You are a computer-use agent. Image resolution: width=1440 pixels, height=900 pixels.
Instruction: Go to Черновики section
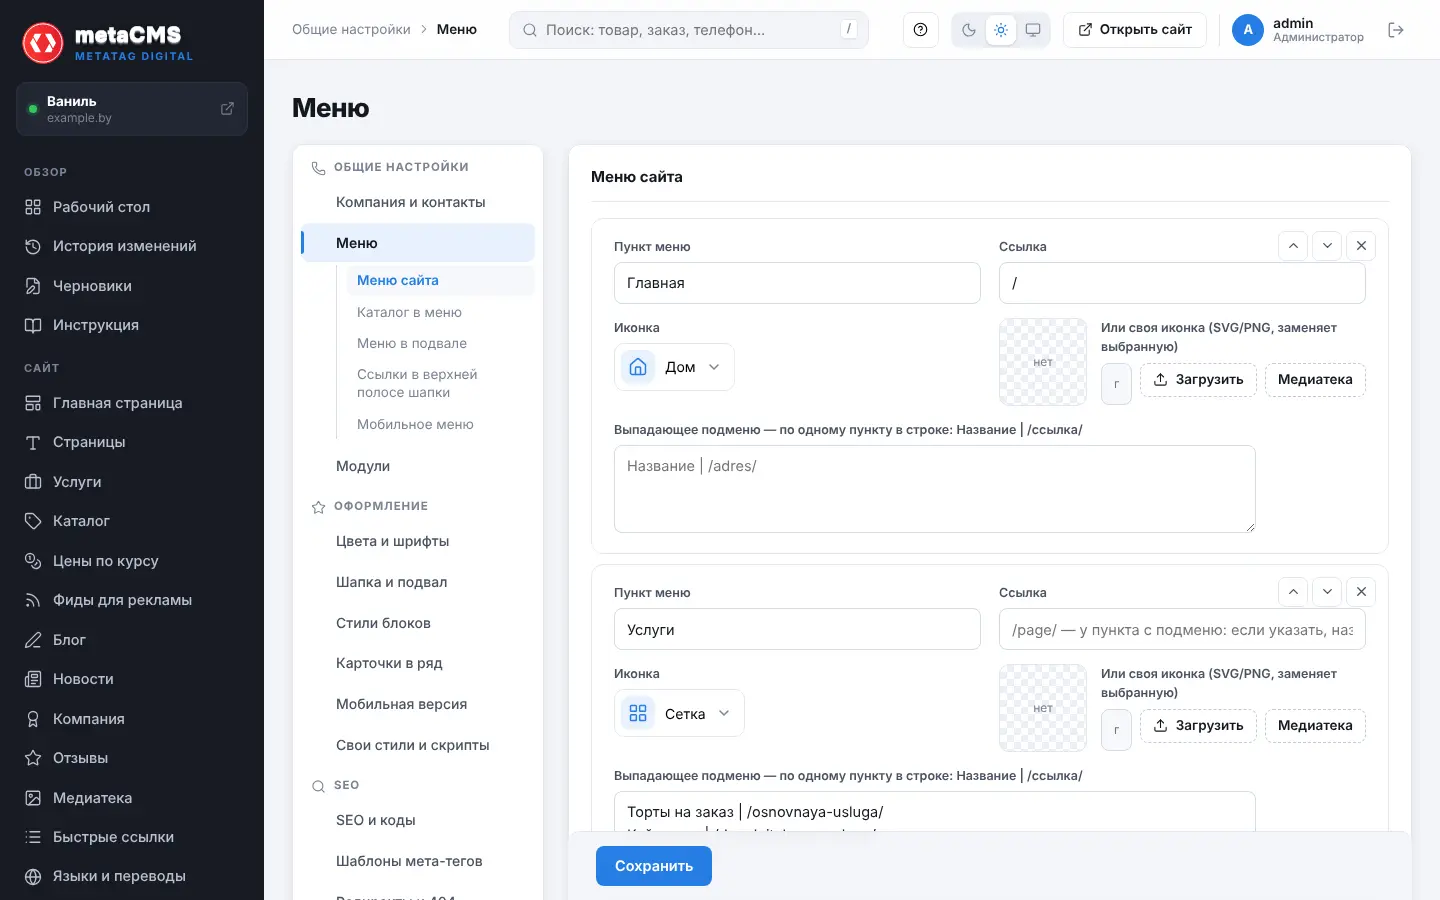click(x=132, y=286)
